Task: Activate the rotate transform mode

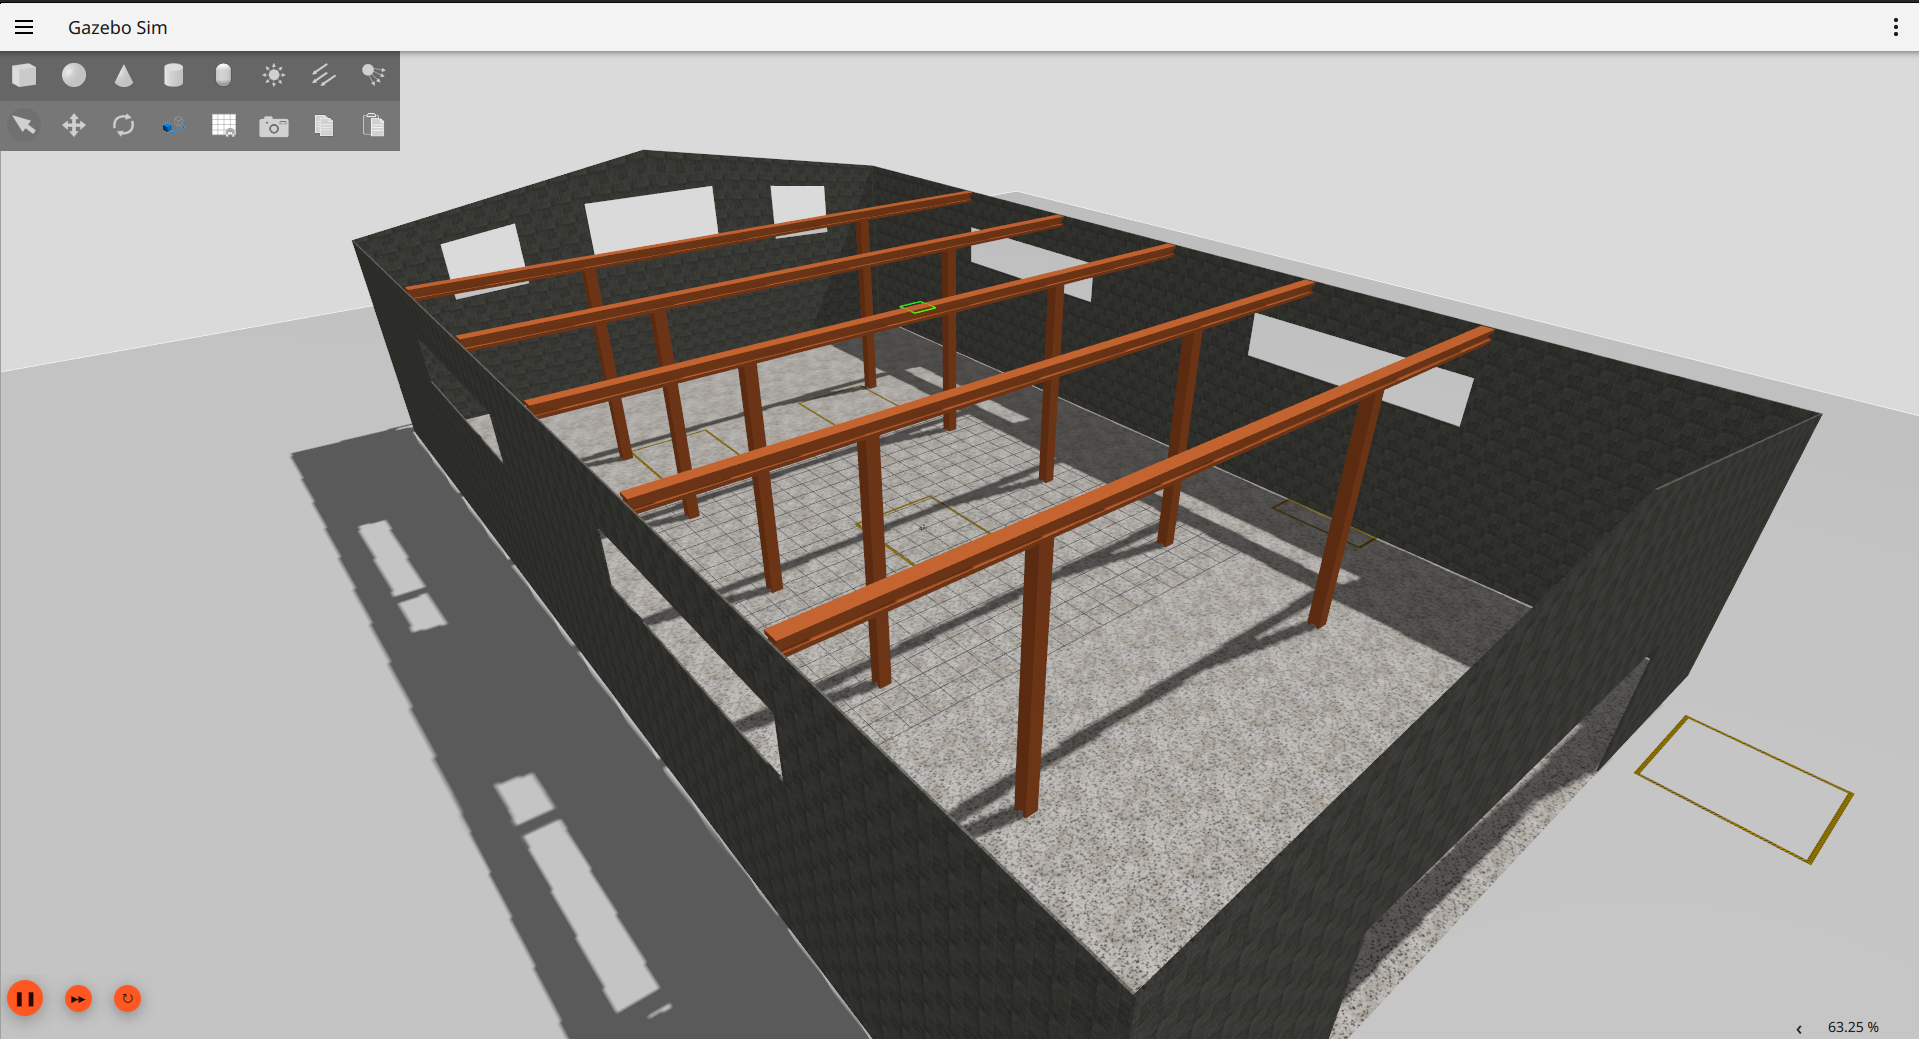Action: (x=124, y=125)
